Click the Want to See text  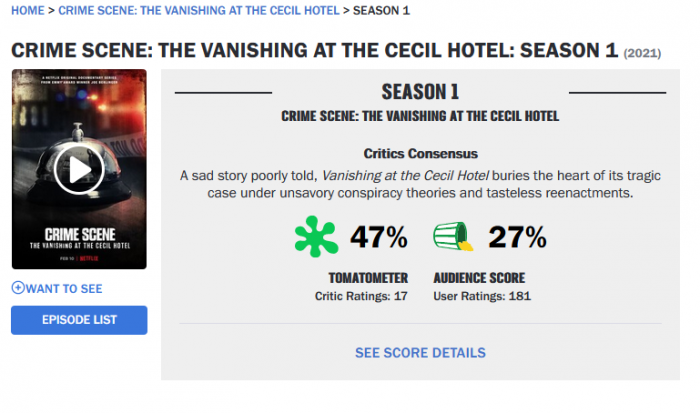[x=64, y=289]
